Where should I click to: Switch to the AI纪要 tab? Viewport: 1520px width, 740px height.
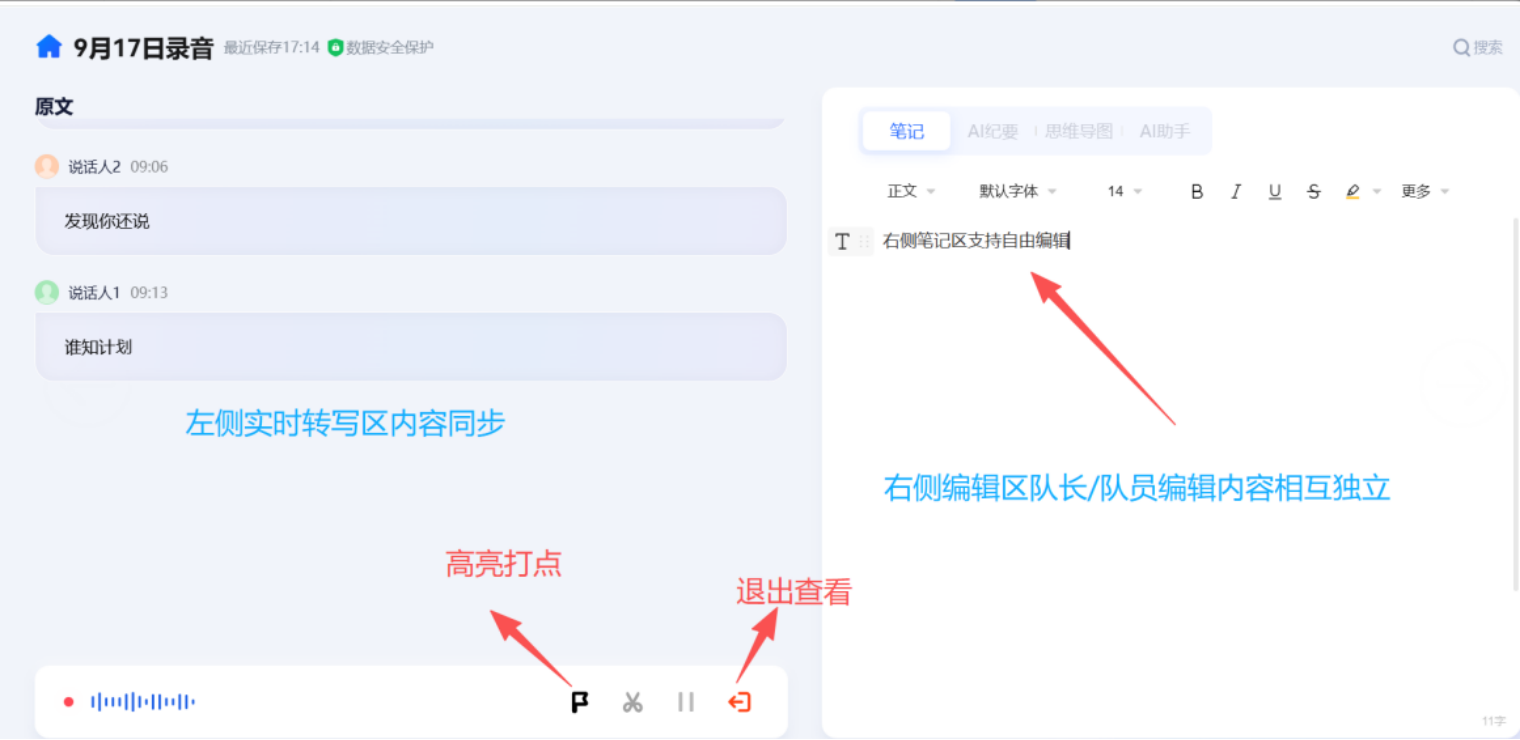(992, 131)
